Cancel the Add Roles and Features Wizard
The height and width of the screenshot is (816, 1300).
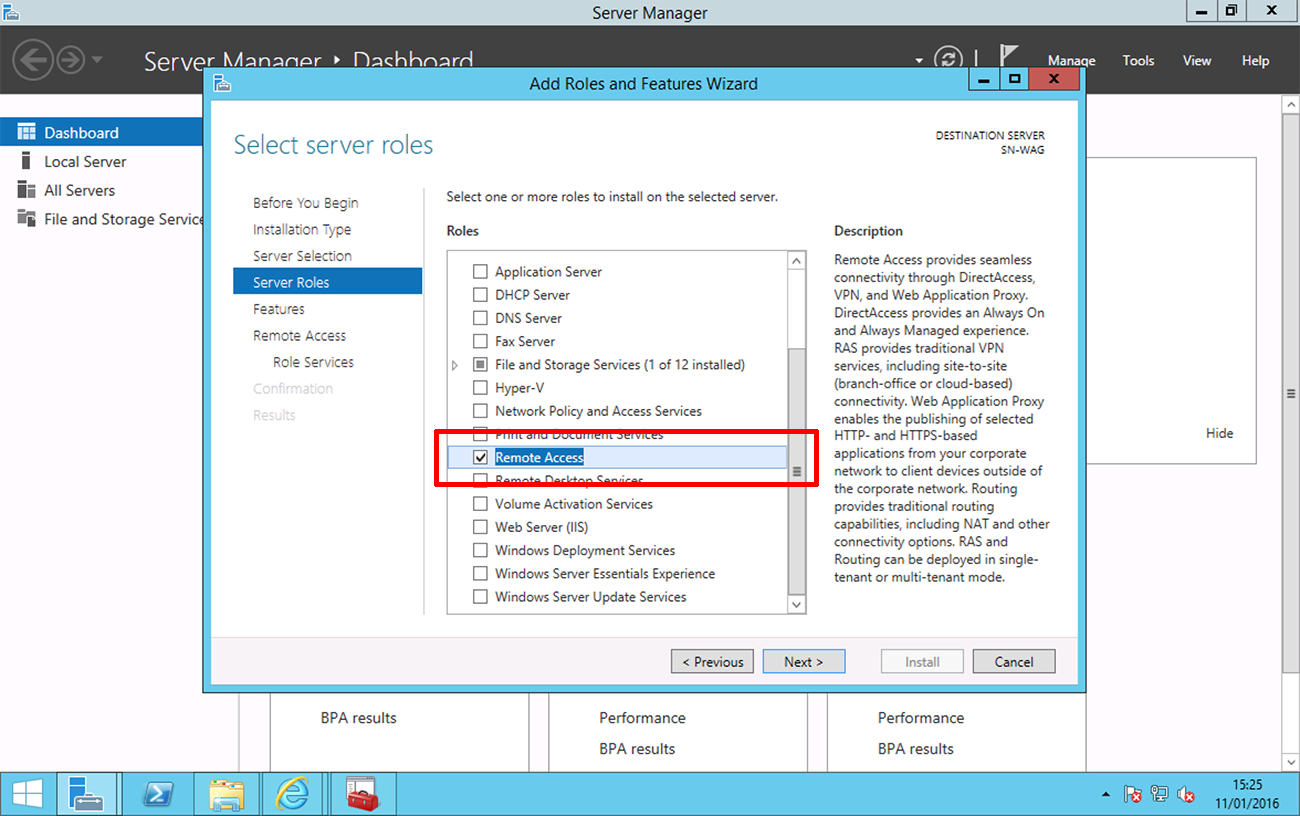[1014, 661]
